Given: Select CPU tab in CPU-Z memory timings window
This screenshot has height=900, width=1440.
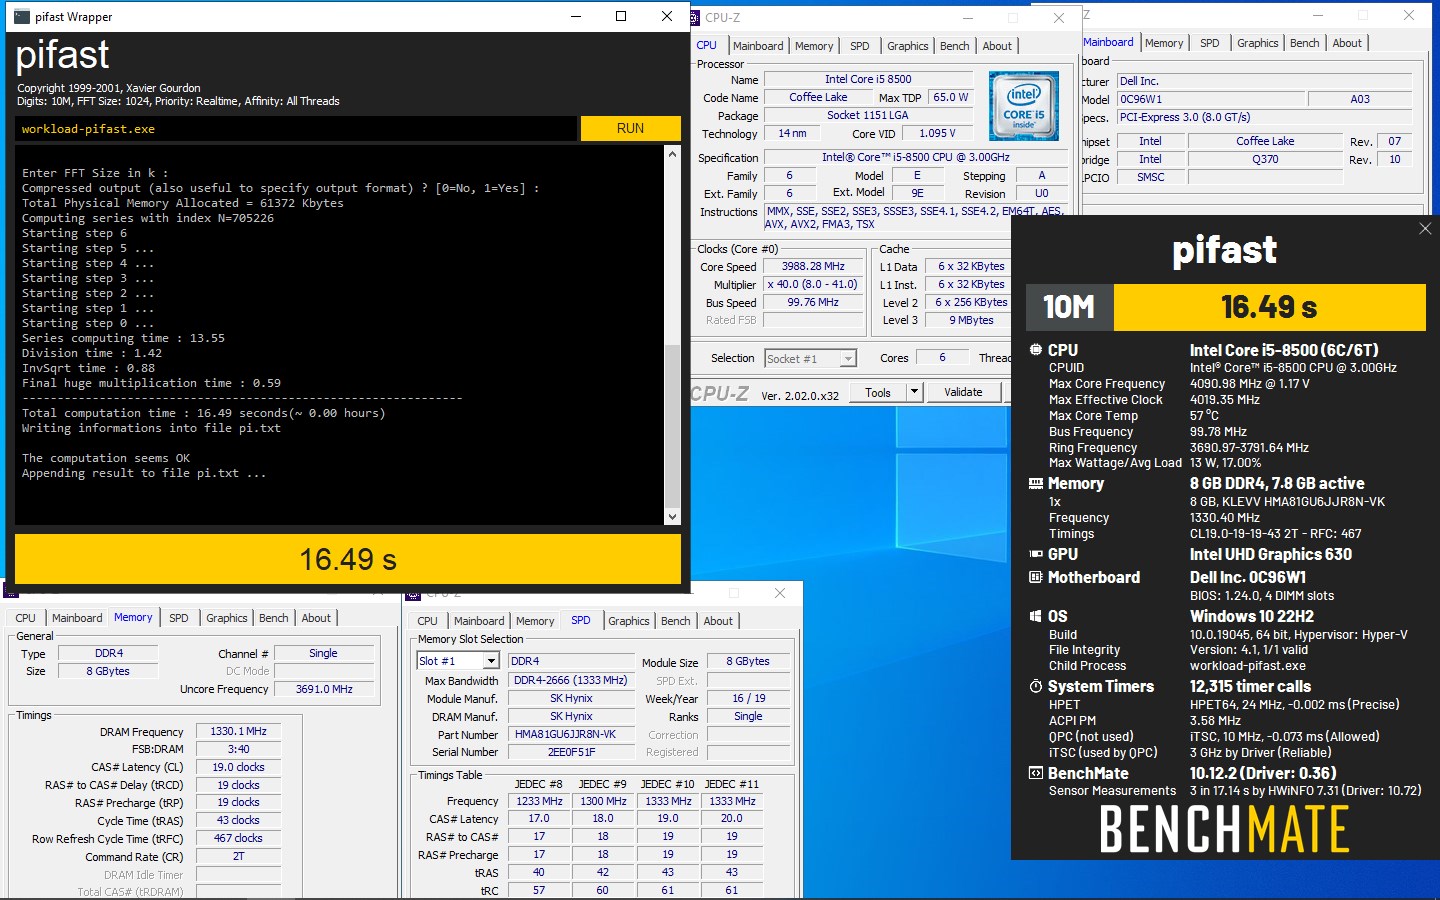Looking at the screenshot, I should tap(26, 618).
